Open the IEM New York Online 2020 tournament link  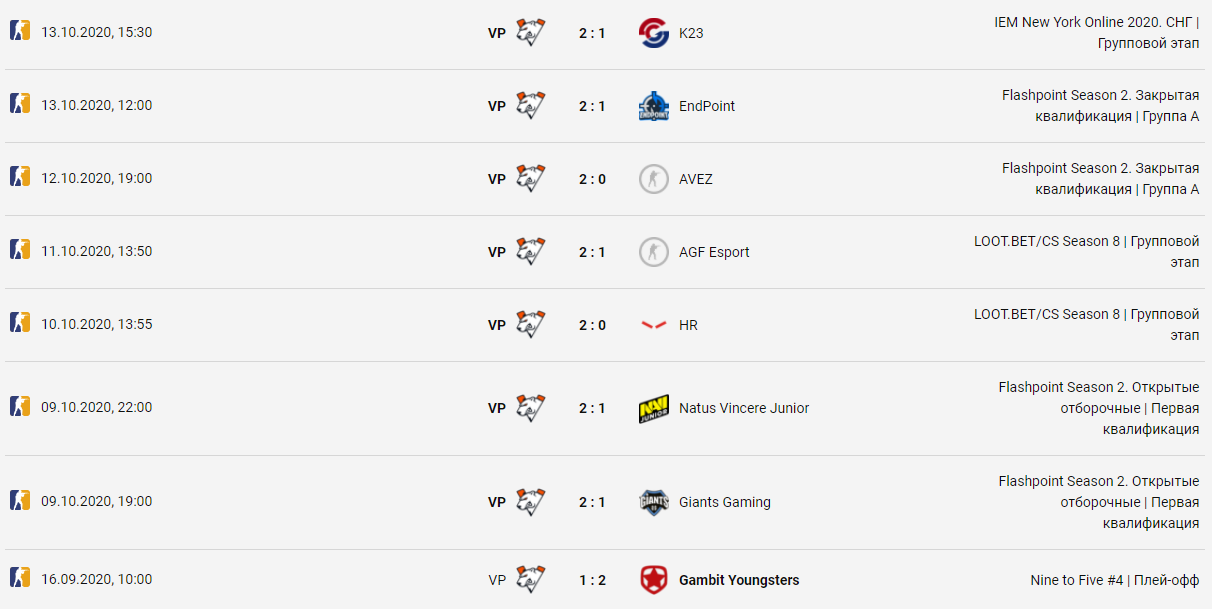1097,32
